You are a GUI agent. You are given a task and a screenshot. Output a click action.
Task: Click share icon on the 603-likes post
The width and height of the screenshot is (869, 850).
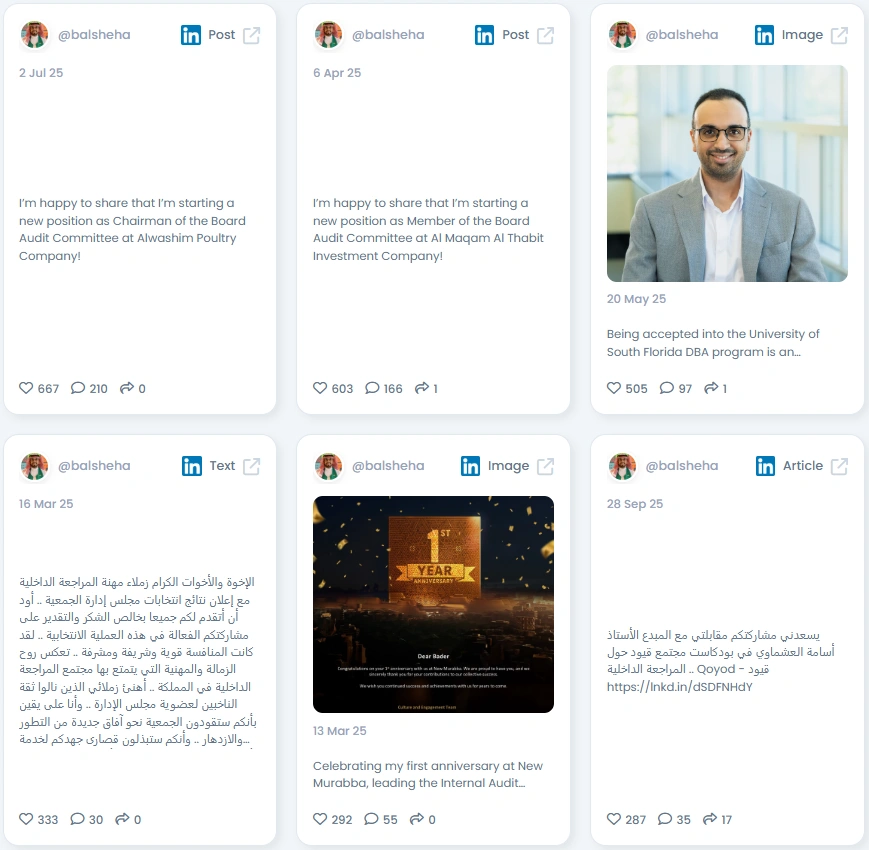click(x=422, y=388)
